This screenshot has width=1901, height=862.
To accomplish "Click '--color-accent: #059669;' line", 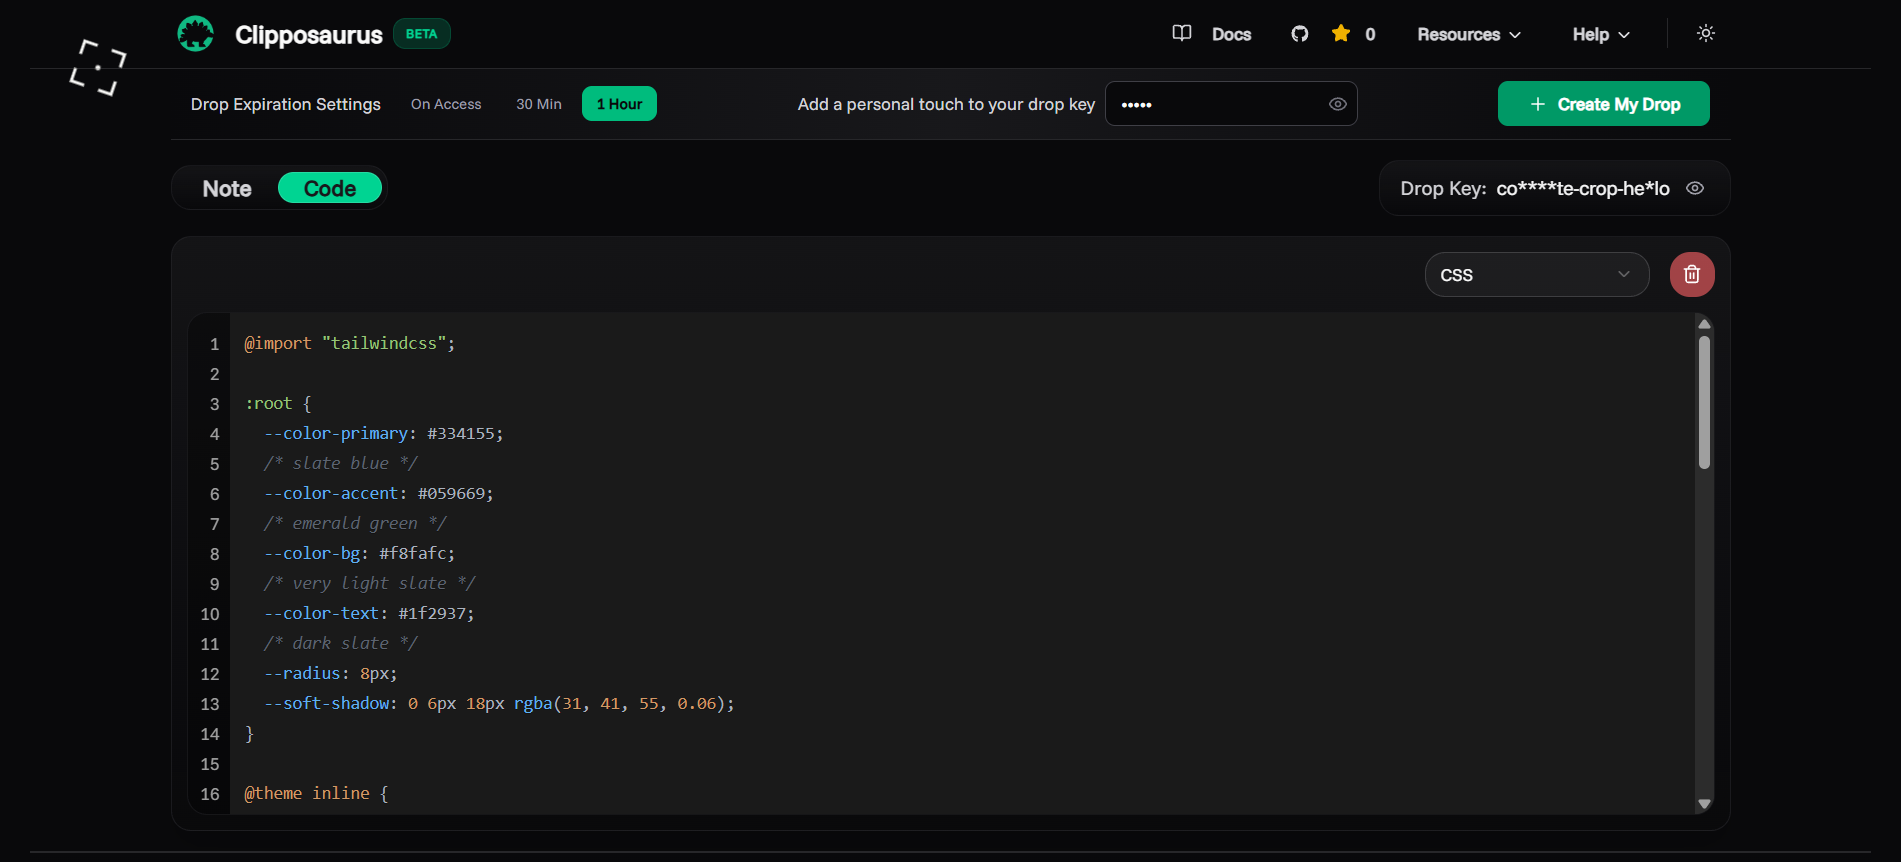I will click(379, 493).
